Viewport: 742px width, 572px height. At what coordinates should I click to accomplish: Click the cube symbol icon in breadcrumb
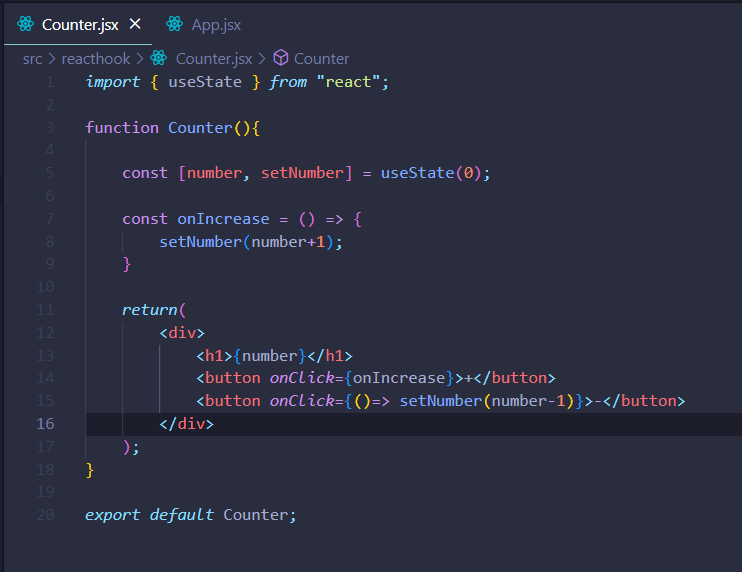pos(281,58)
